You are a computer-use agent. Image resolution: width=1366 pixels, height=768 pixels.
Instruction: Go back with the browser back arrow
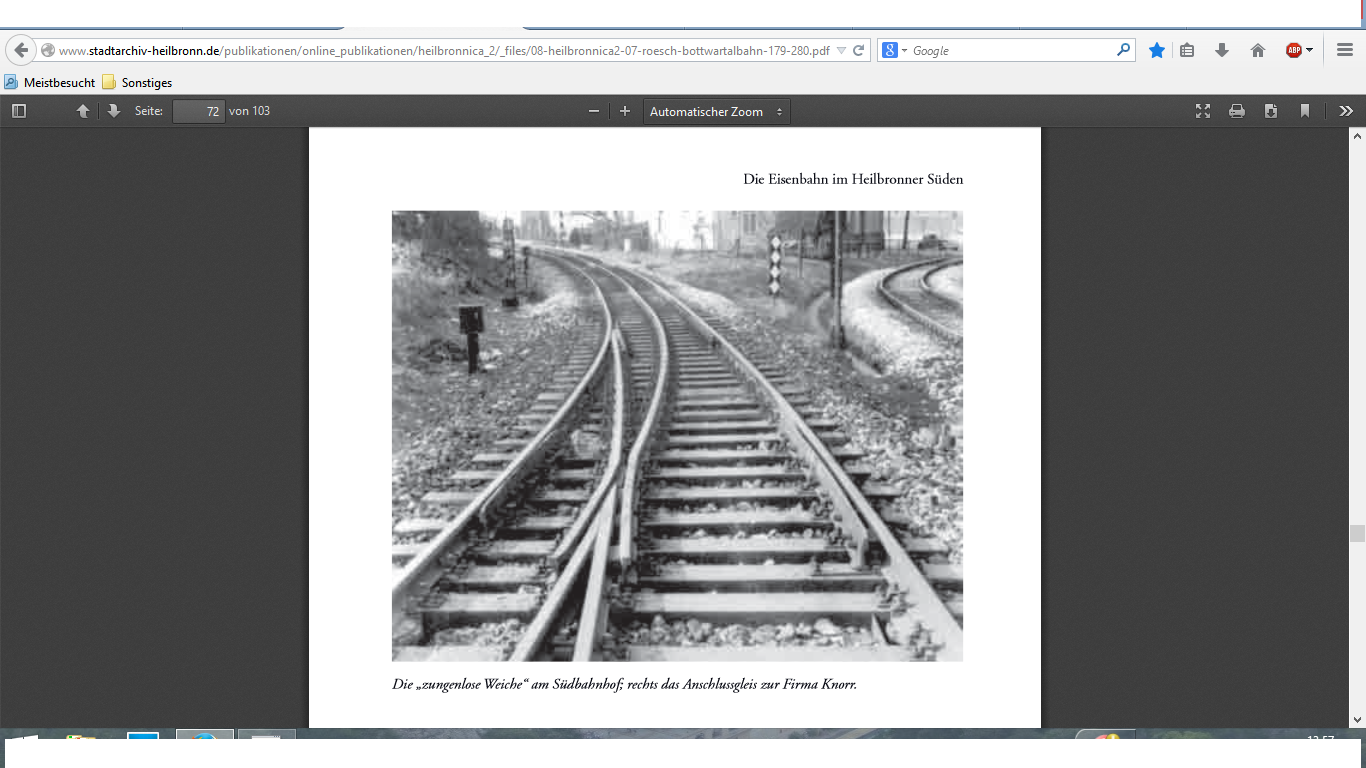click(x=20, y=50)
